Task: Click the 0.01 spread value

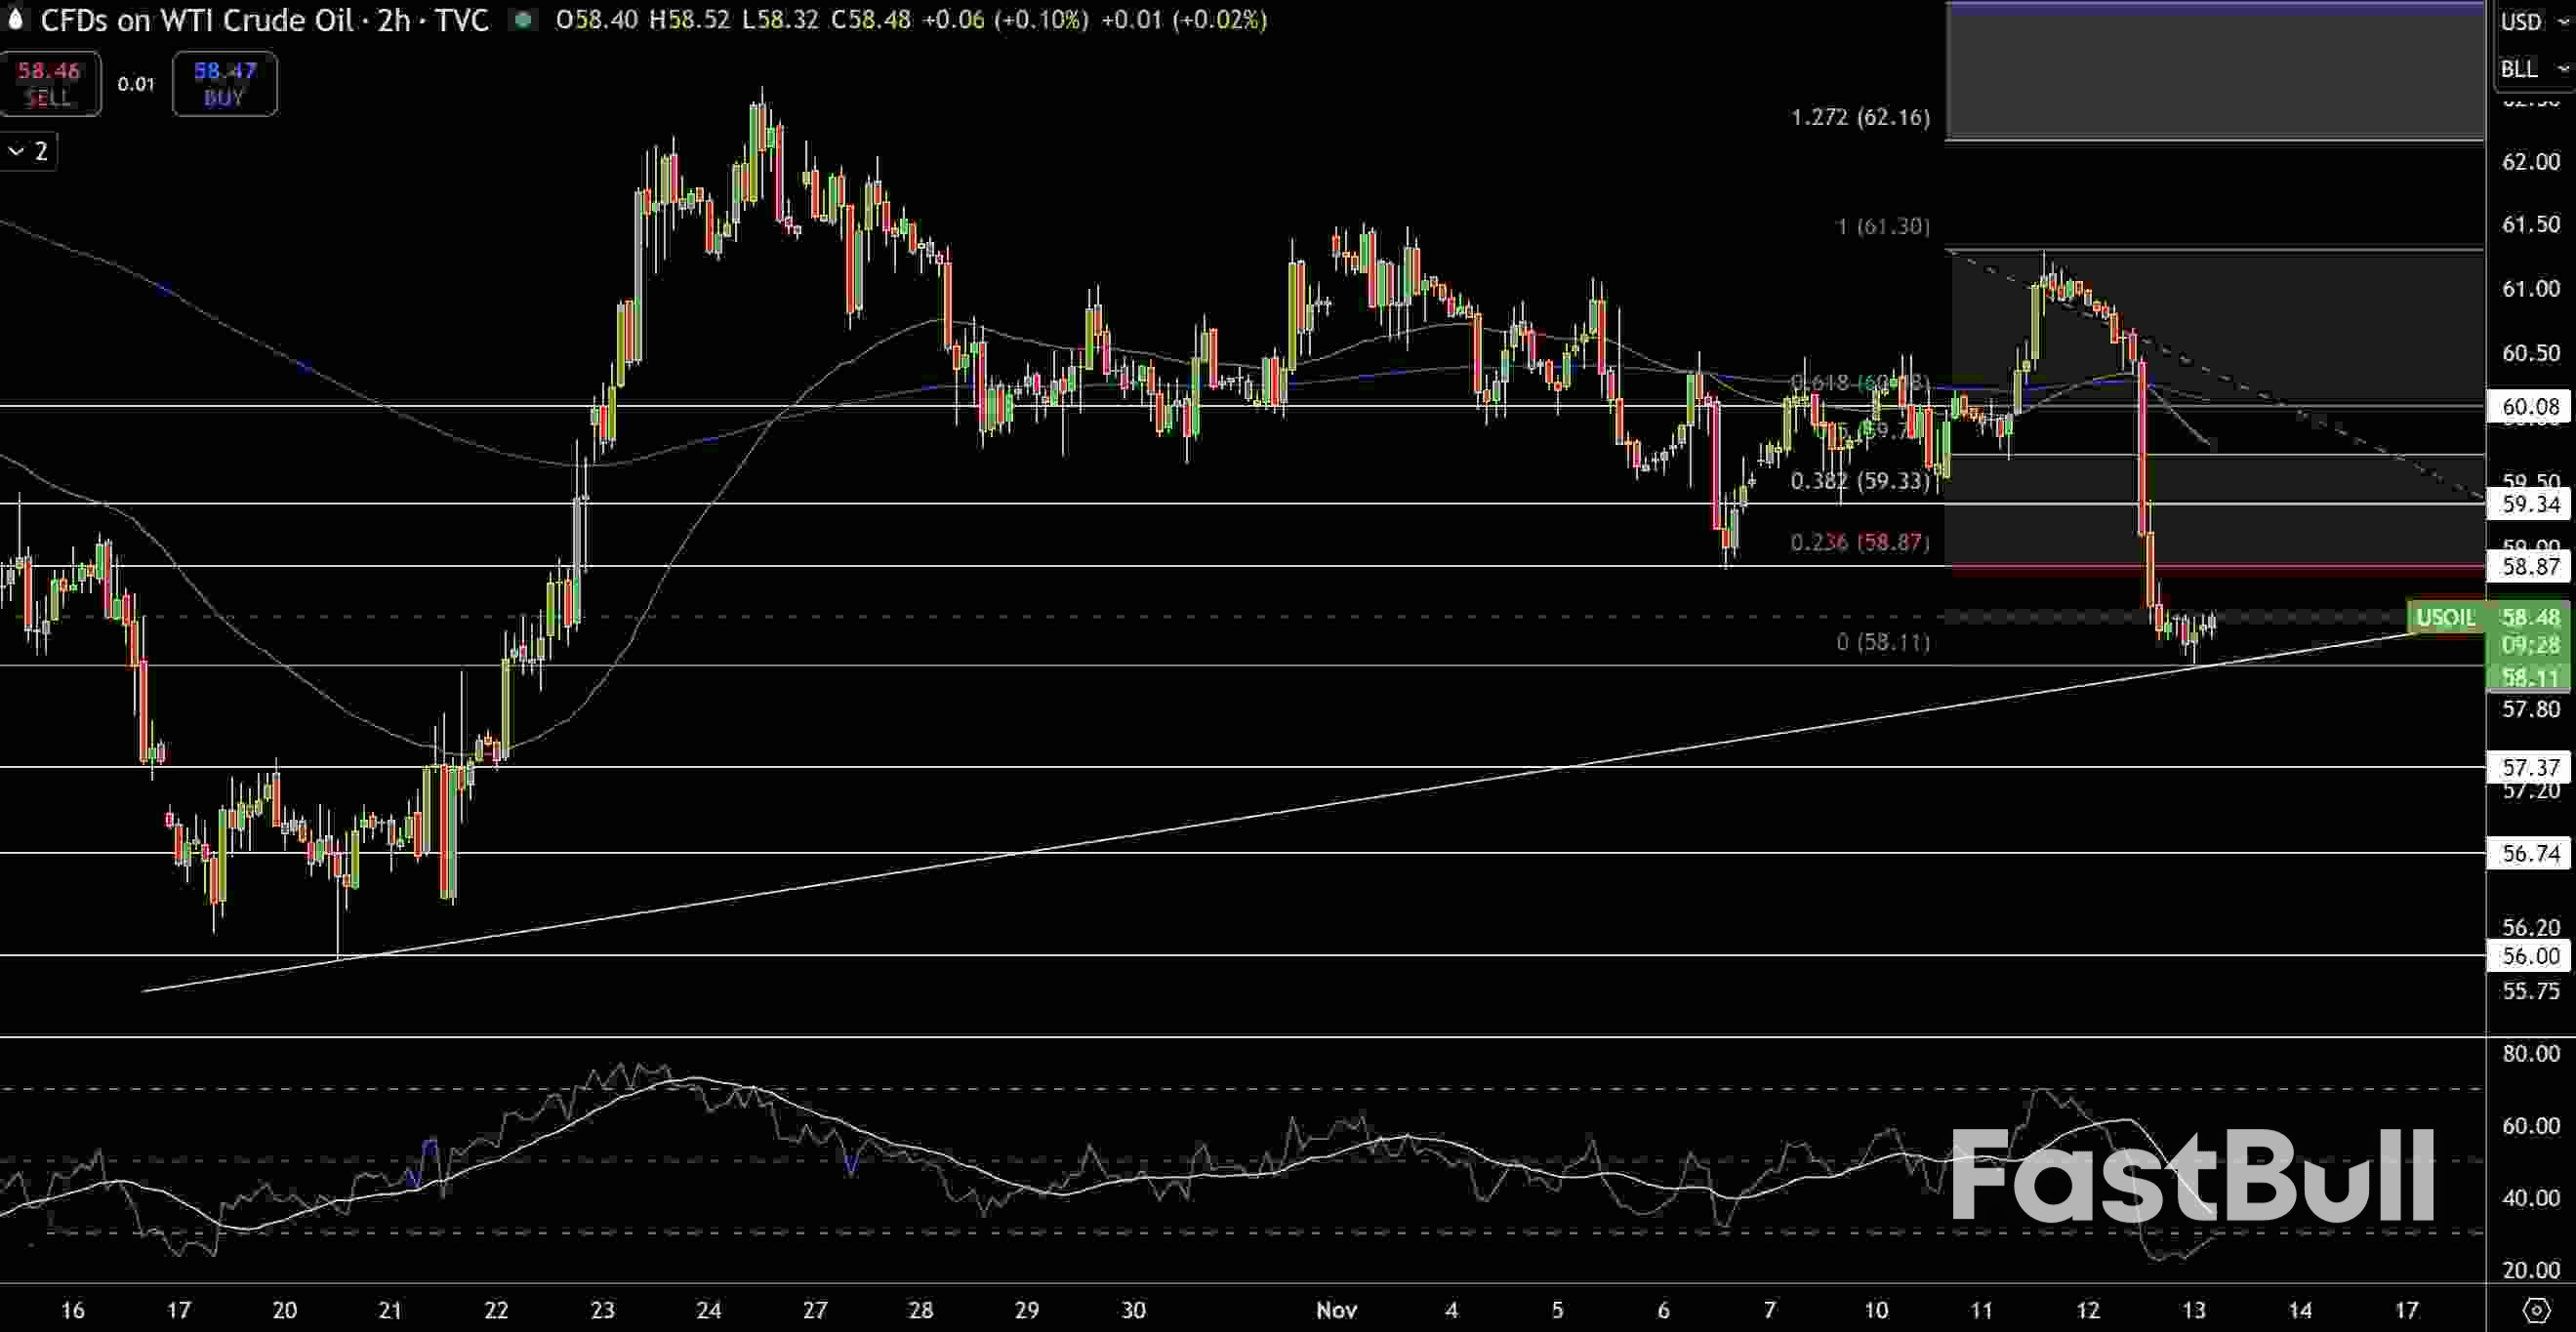Action: 136,84
